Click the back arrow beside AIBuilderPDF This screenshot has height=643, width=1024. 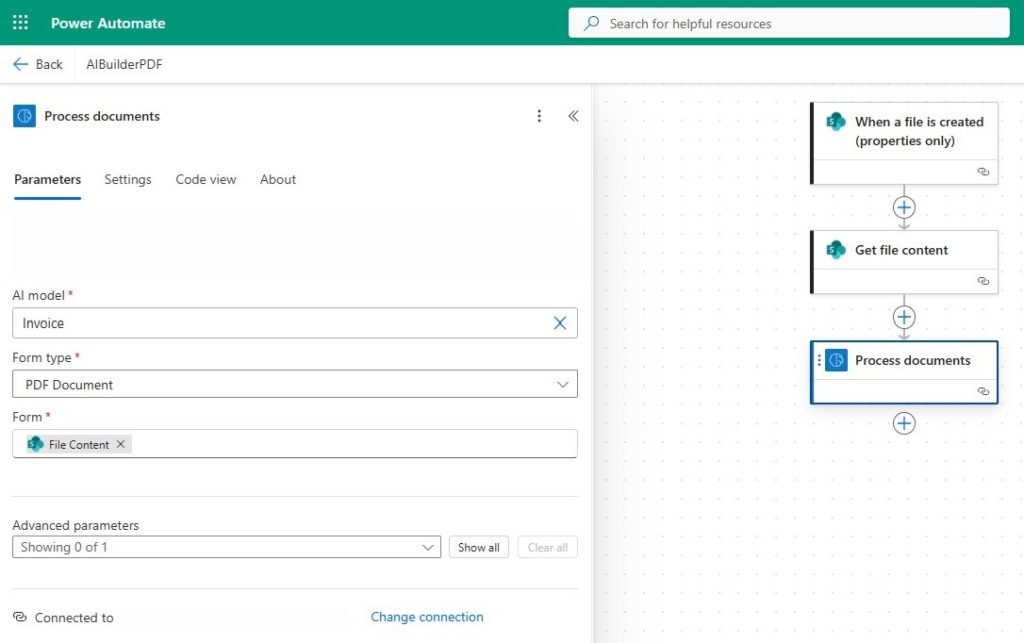[x=22, y=63]
